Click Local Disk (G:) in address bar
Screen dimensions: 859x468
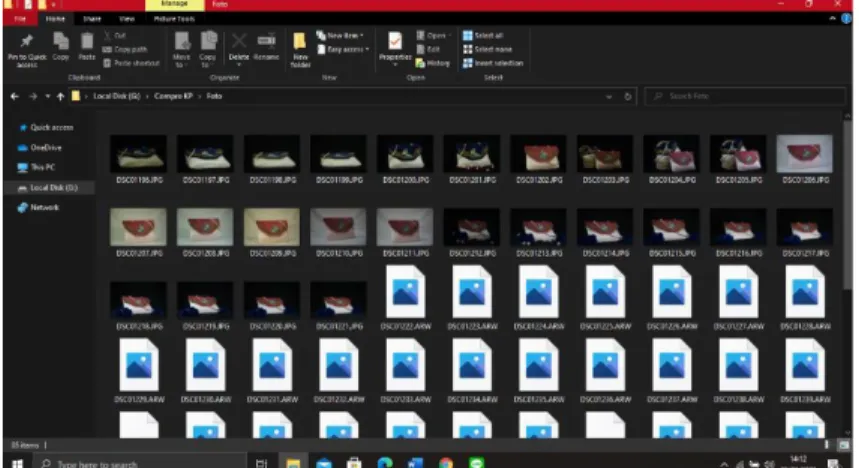117,96
